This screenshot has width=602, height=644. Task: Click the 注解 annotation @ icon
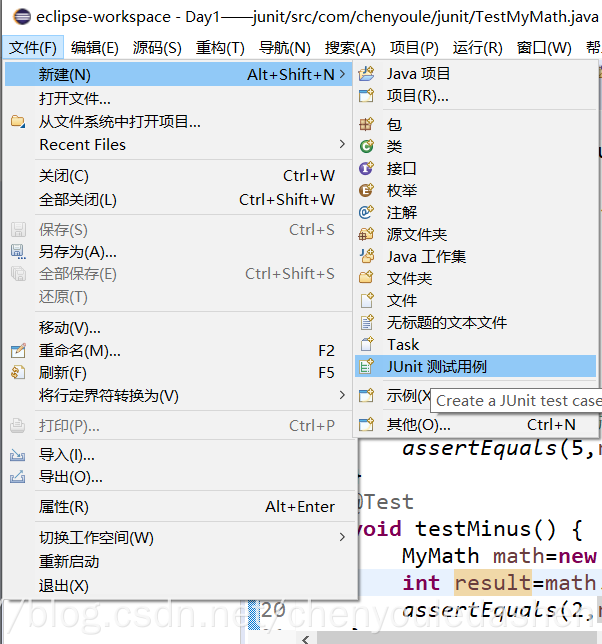pos(366,212)
